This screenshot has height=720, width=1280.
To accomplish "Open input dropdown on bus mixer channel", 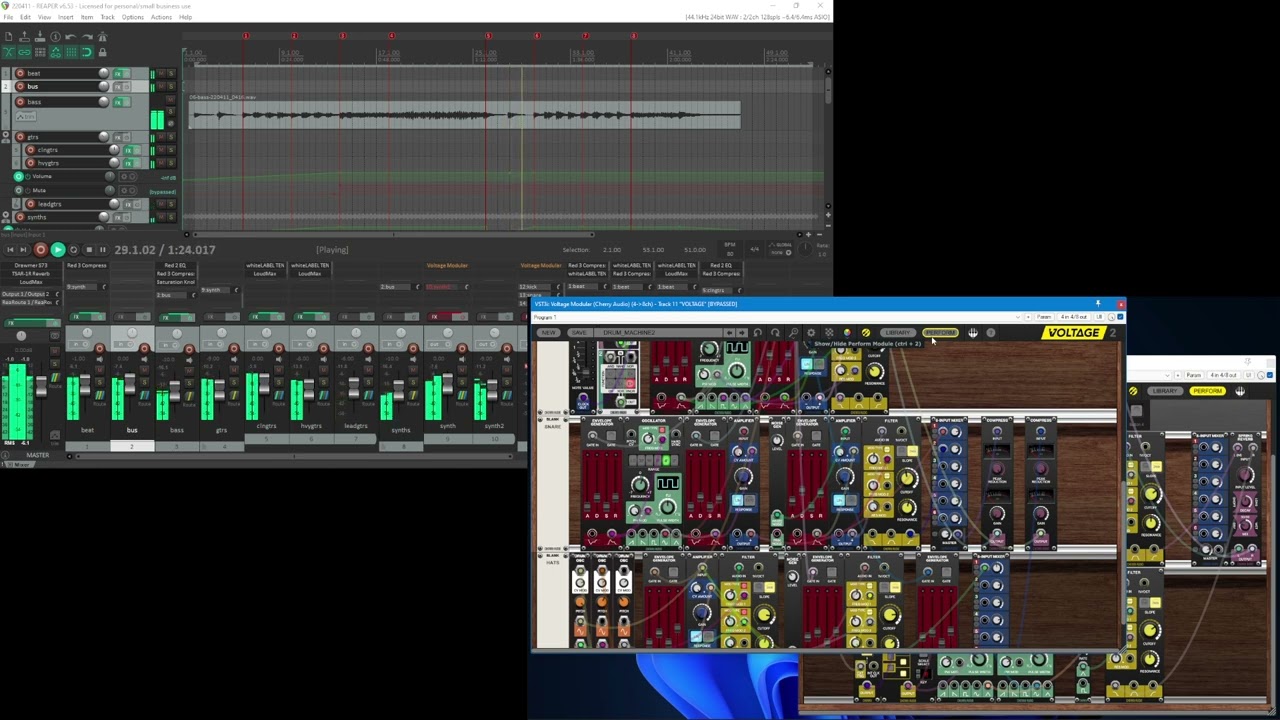I will (x=123, y=344).
